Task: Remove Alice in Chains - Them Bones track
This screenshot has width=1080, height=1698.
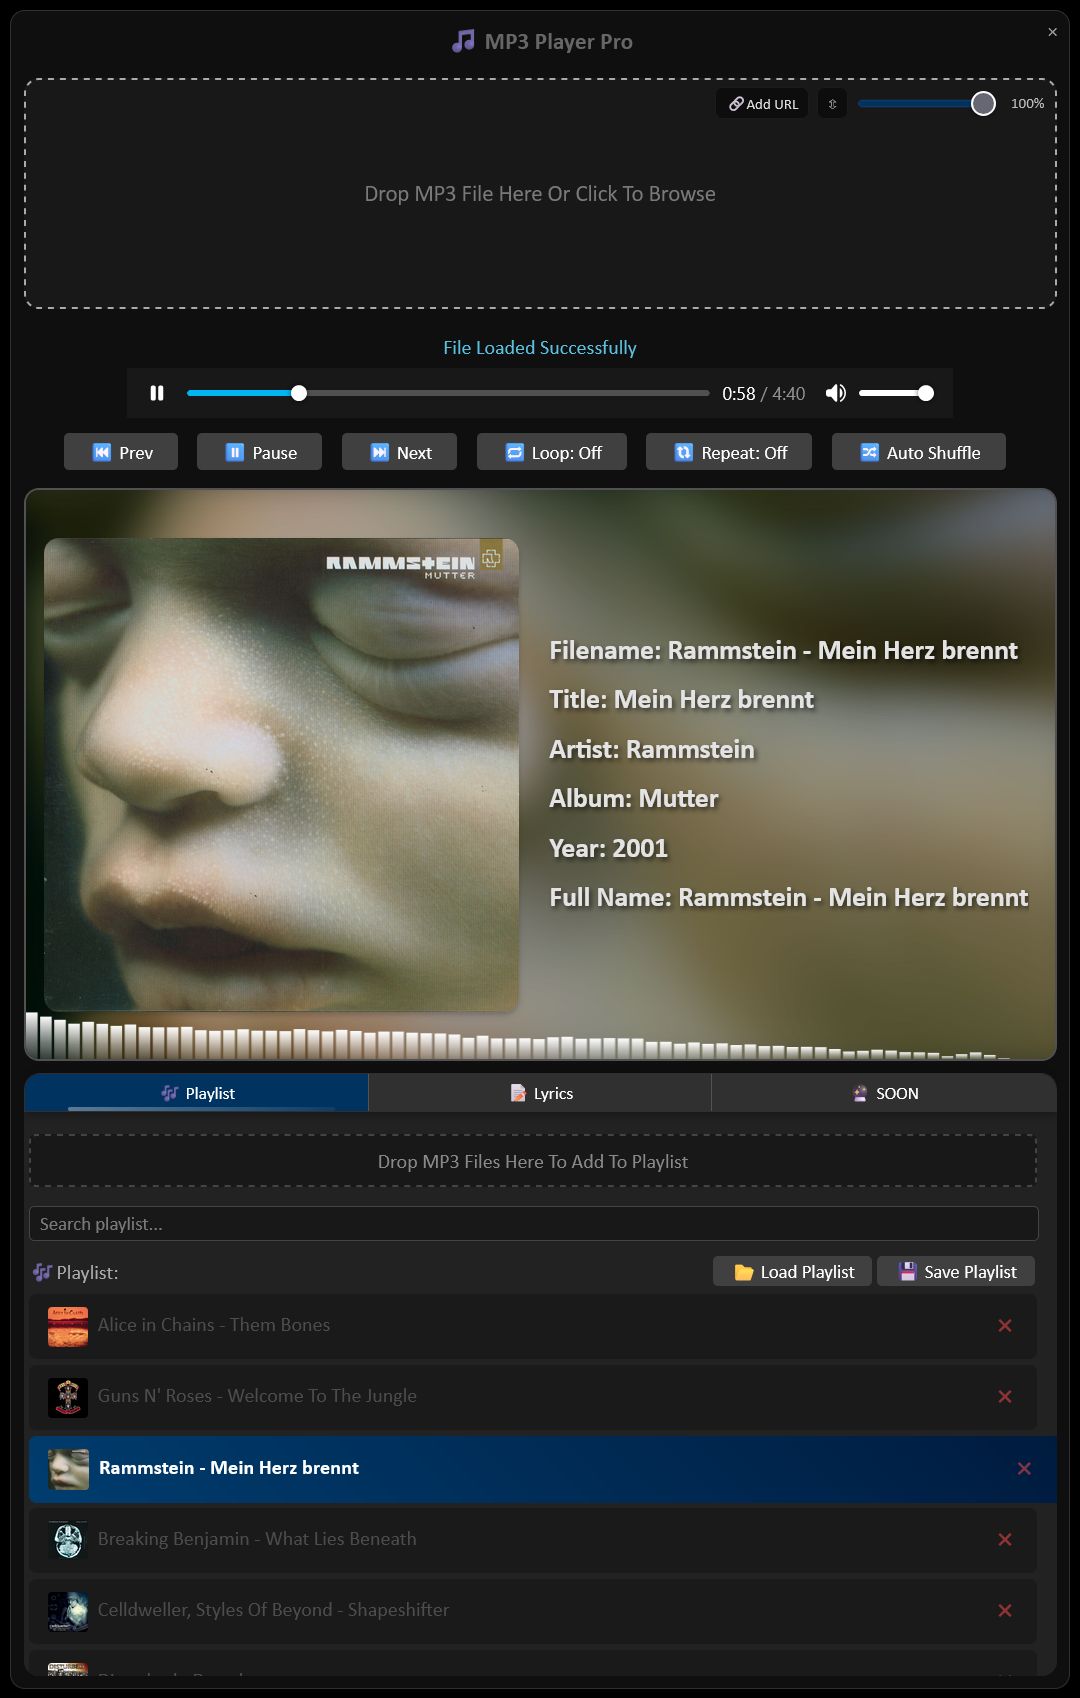Action: (1005, 1326)
